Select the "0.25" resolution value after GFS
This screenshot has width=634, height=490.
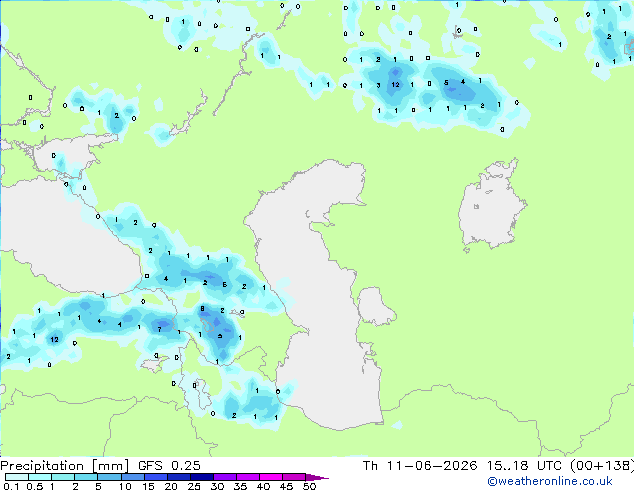click(186, 466)
